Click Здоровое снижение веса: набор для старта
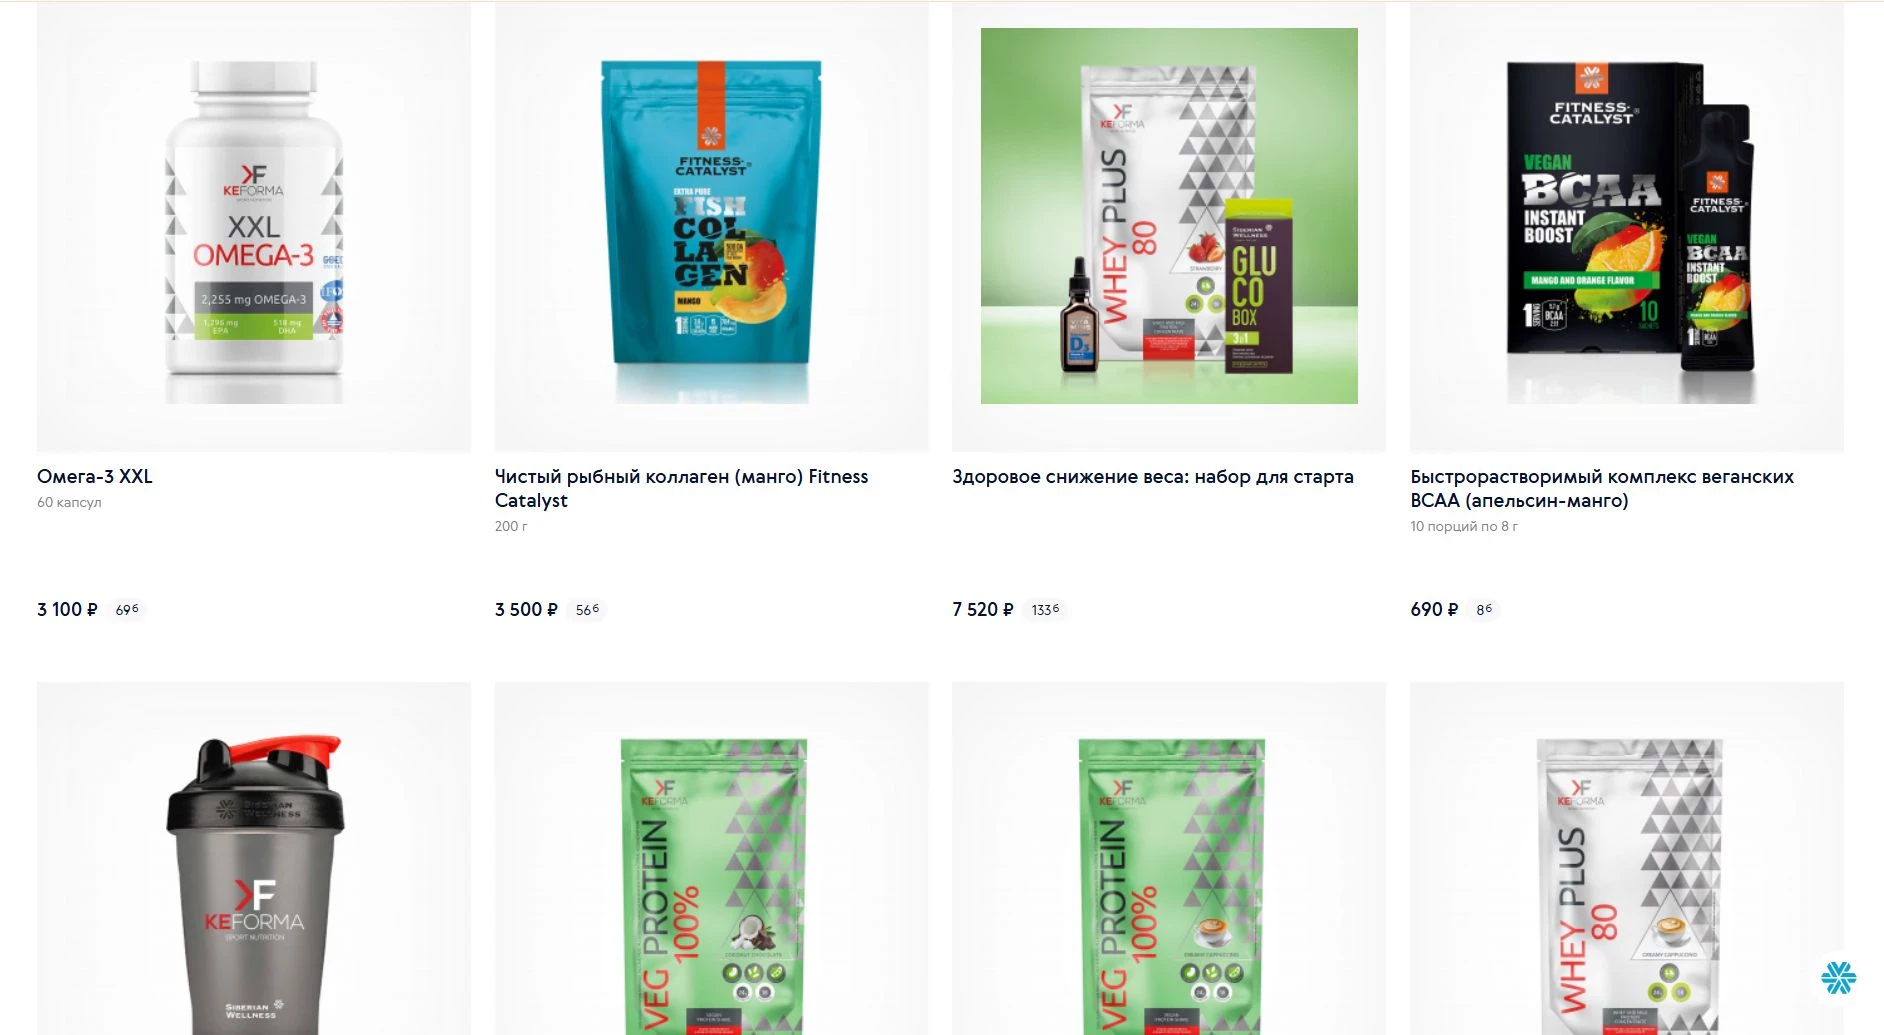 (x=1153, y=477)
